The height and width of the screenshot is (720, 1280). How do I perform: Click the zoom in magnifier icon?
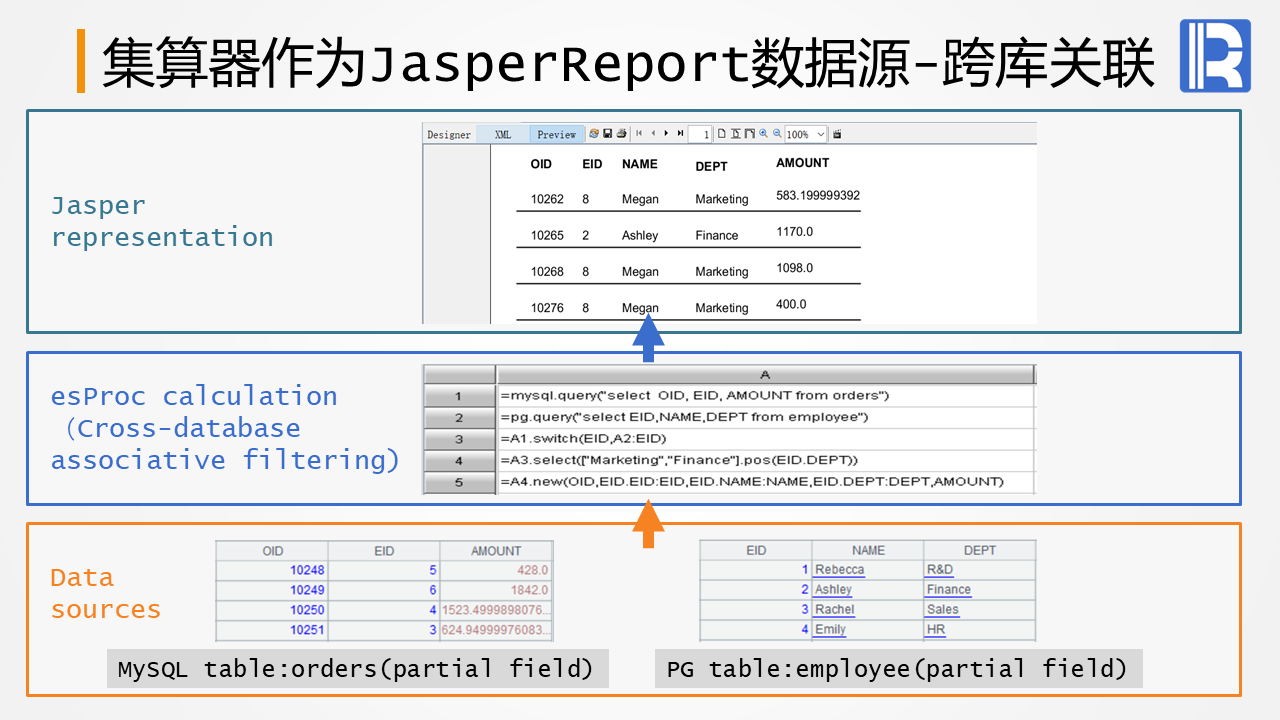click(x=763, y=134)
